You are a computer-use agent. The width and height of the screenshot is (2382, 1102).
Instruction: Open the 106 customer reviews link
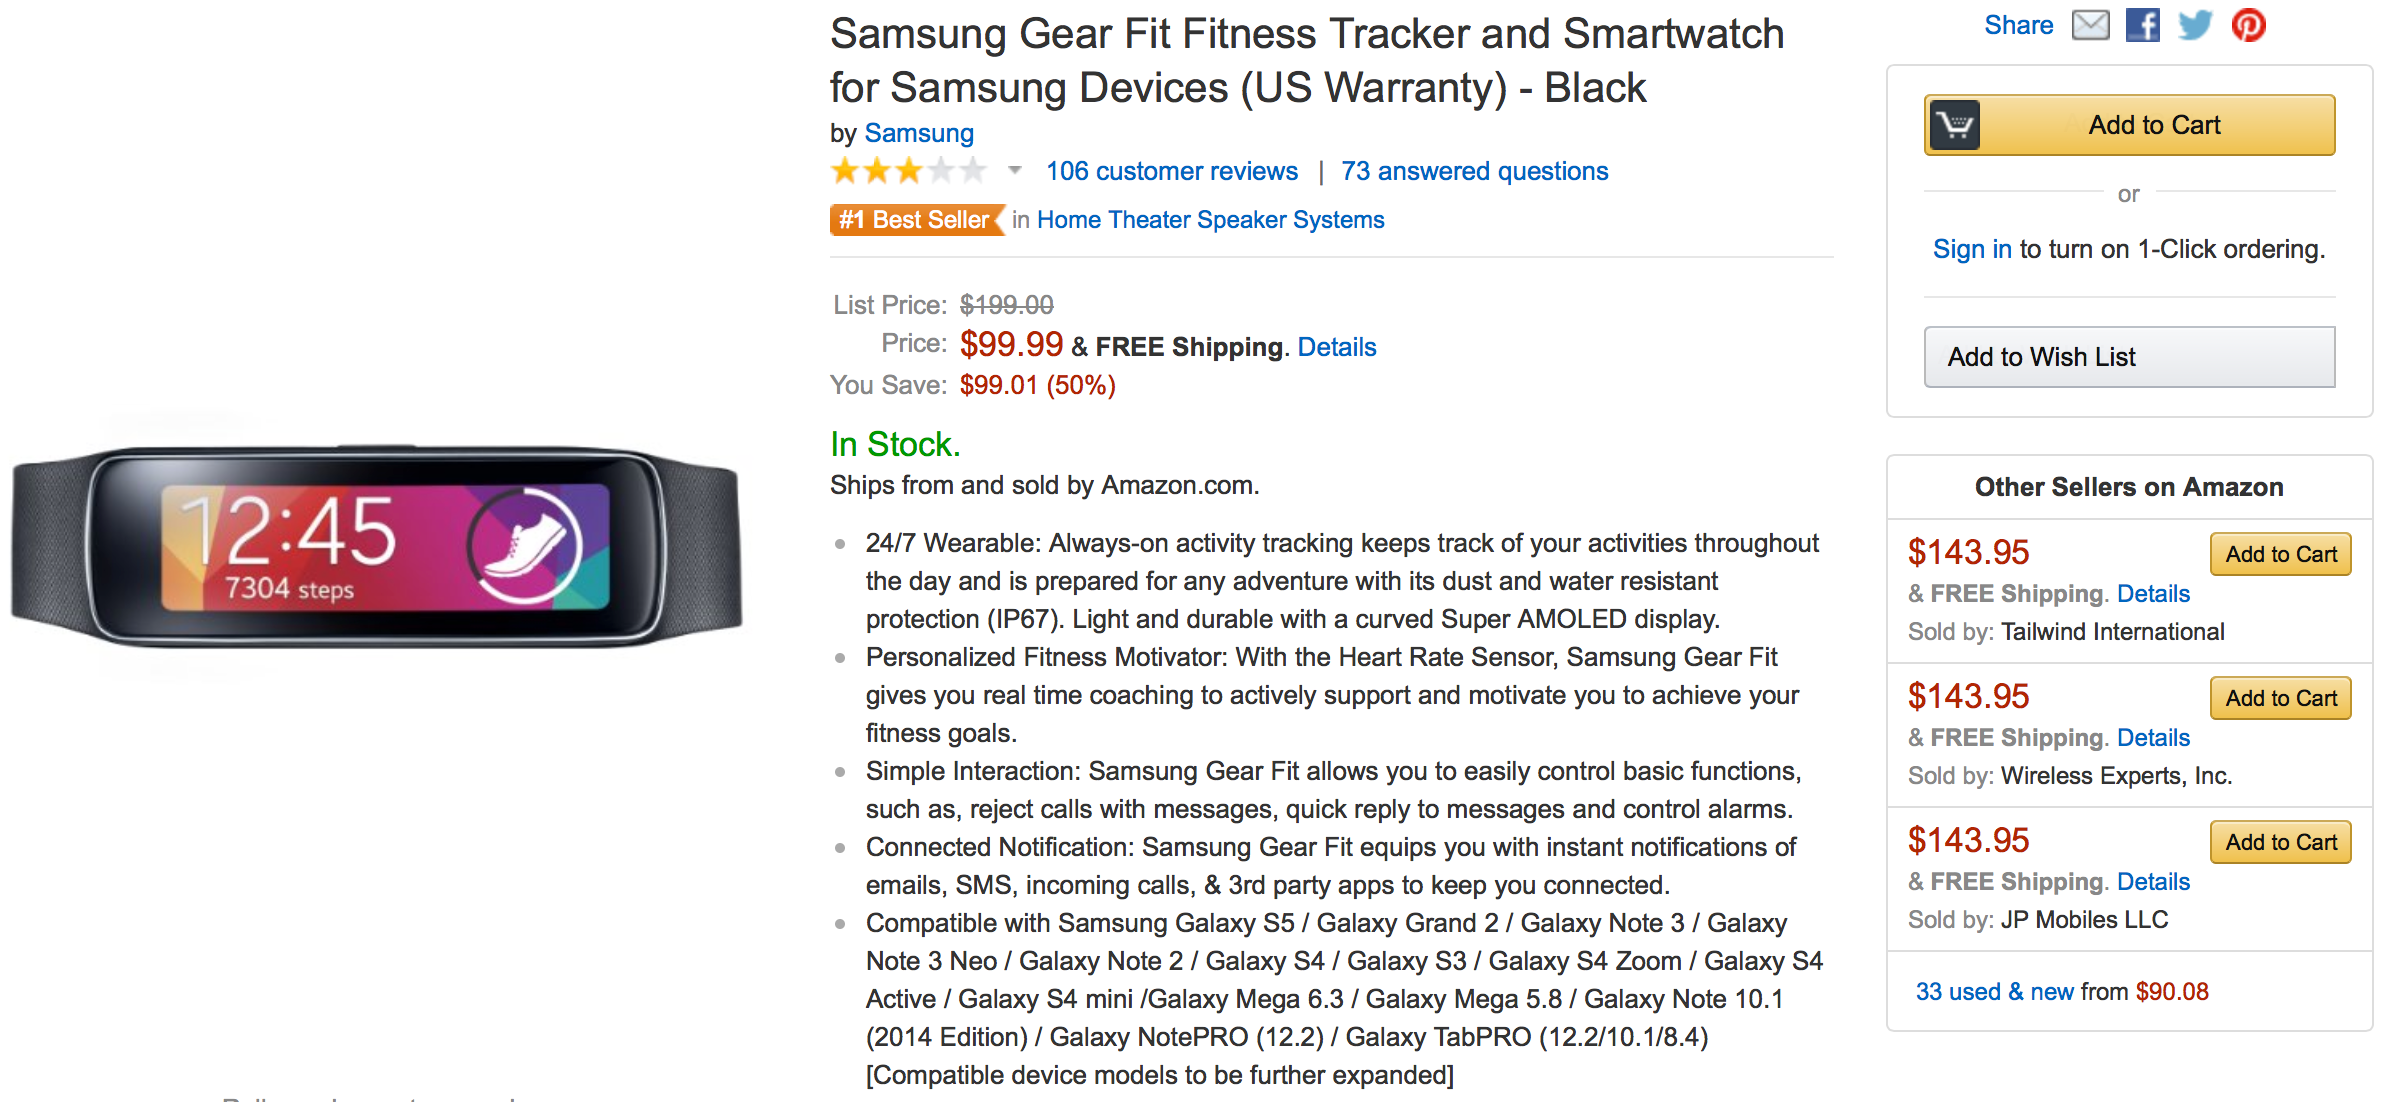1172,171
